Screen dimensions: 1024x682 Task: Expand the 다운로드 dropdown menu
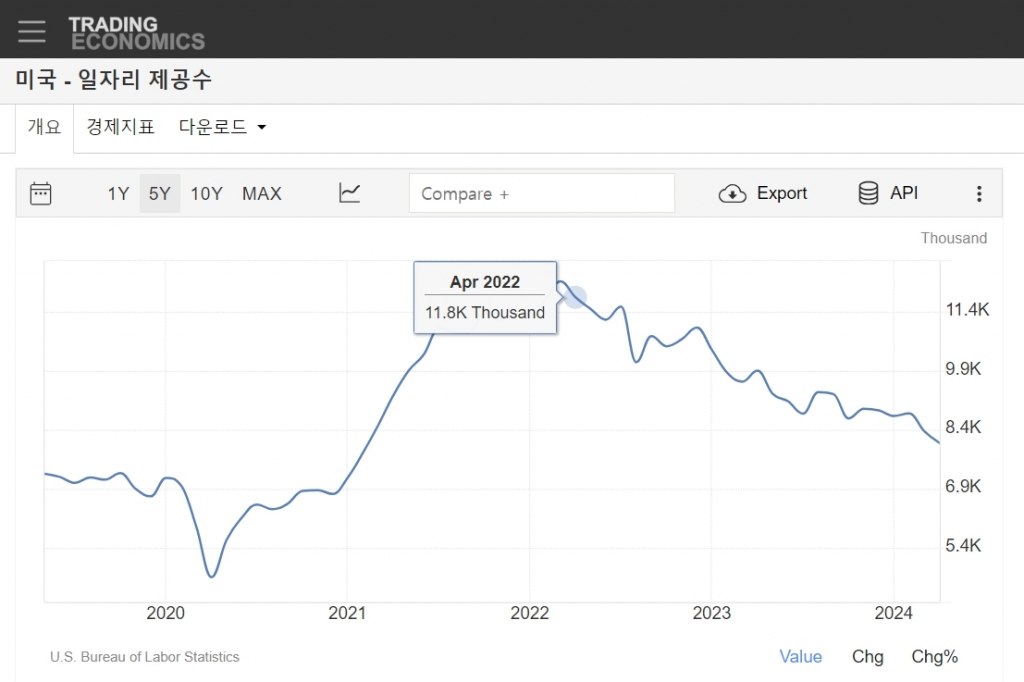tap(222, 127)
